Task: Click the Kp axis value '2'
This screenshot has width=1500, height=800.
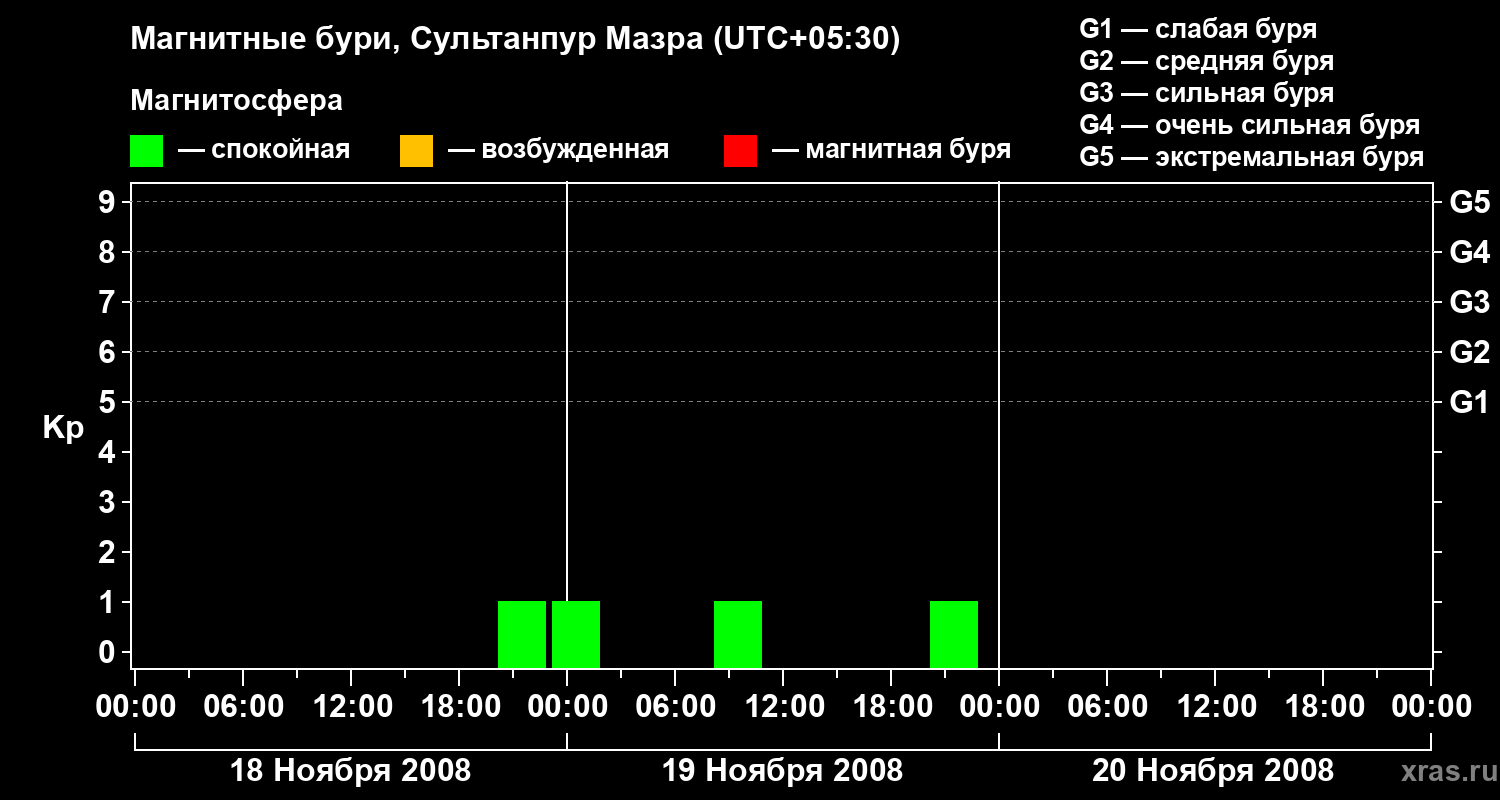Action: [109, 552]
